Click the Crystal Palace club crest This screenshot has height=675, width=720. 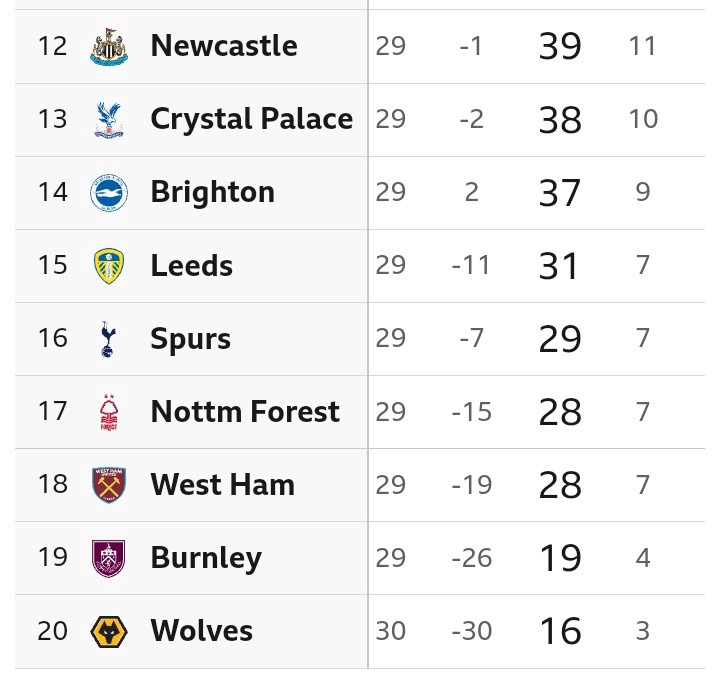coord(109,119)
